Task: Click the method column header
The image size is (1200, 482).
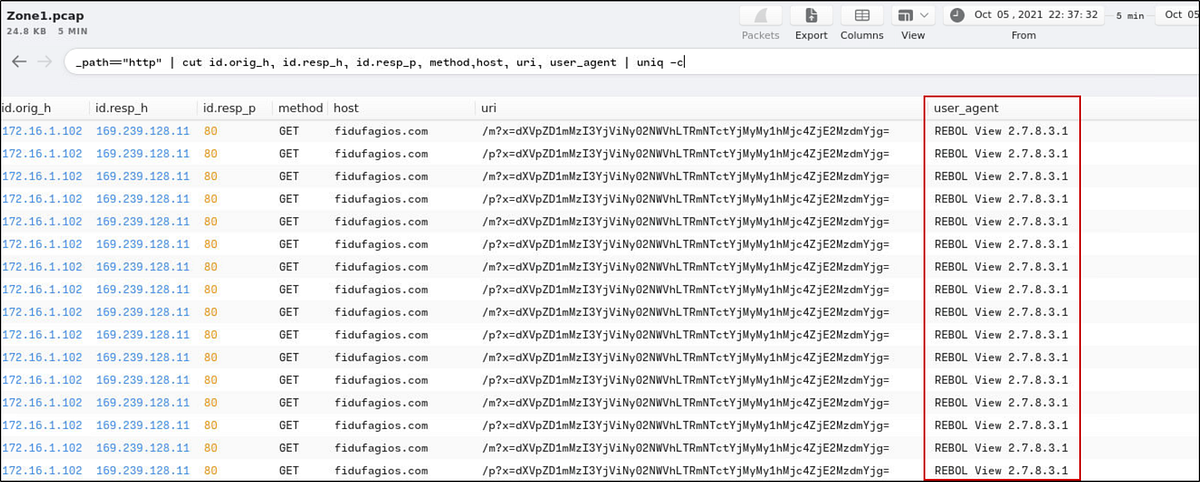Action: pyautogui.click(x=300, y=107)
